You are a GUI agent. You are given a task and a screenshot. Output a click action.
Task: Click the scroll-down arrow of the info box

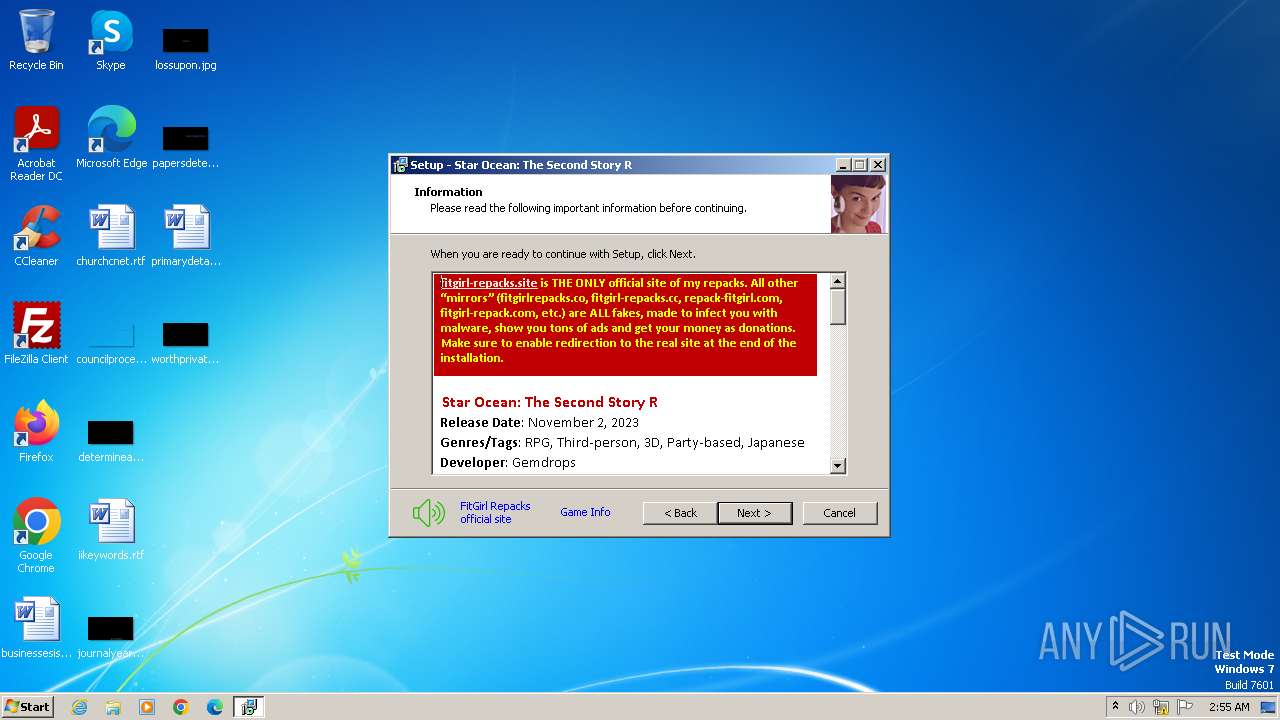tap(838, 465)
